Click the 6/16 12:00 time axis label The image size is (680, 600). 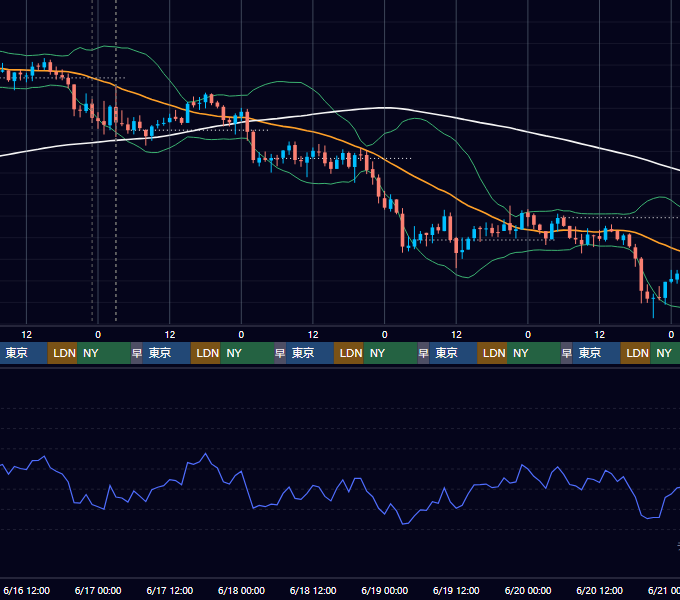[26, 590]
